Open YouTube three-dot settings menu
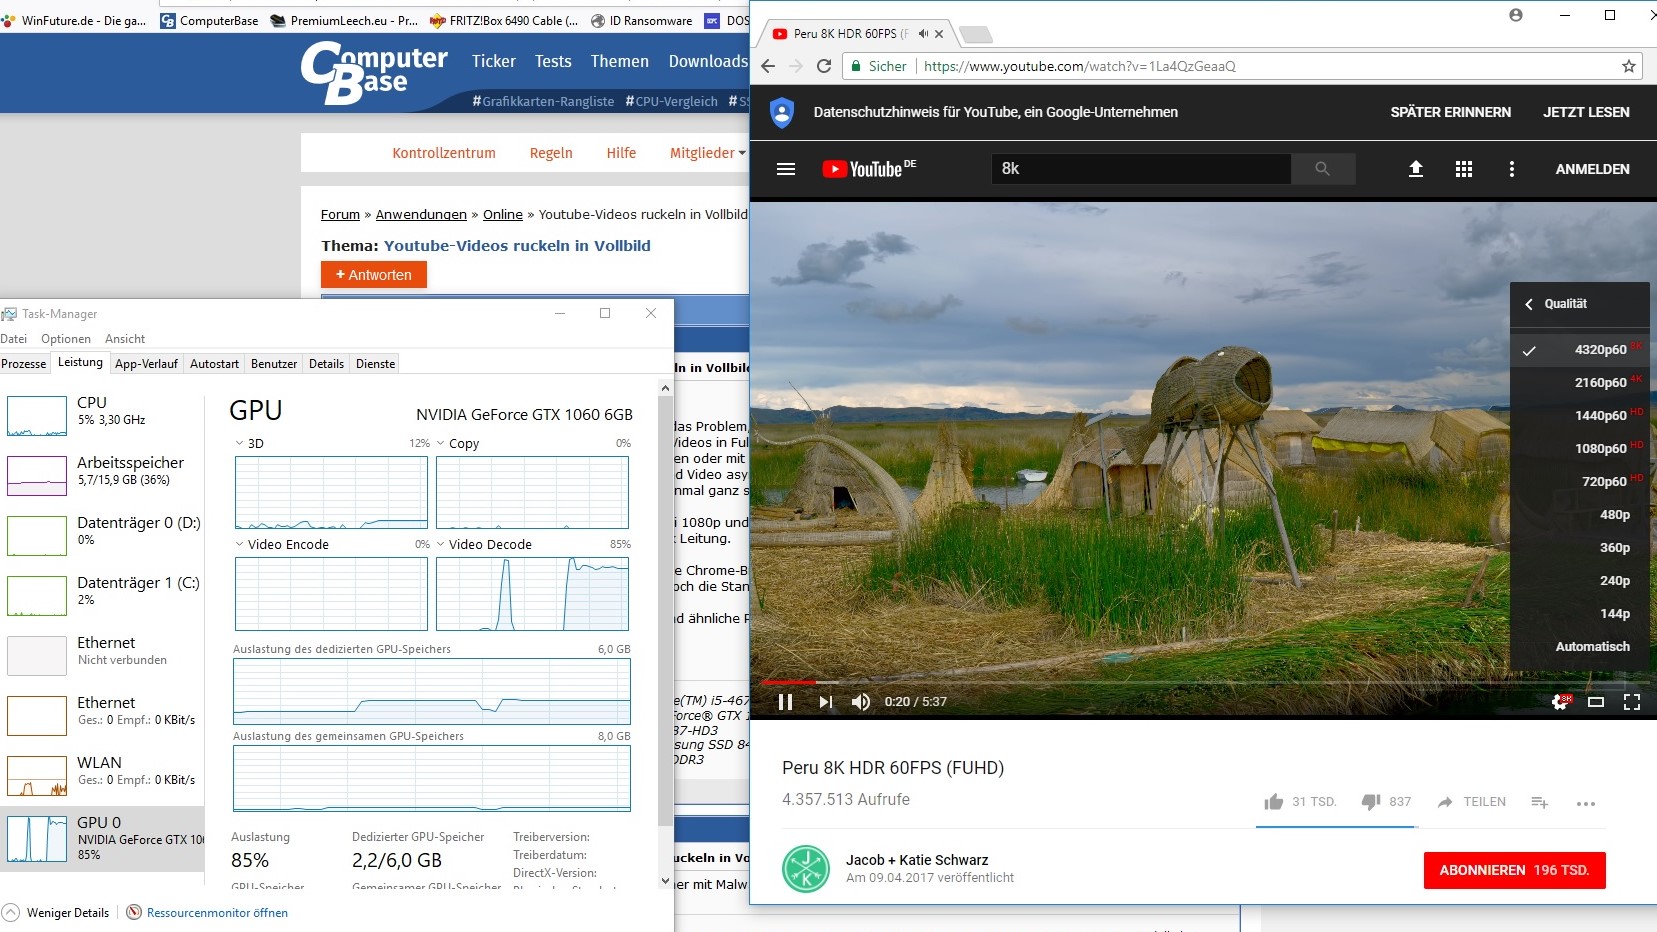The width and height of the screenshot is (1657, 932). pos(1512,169)
